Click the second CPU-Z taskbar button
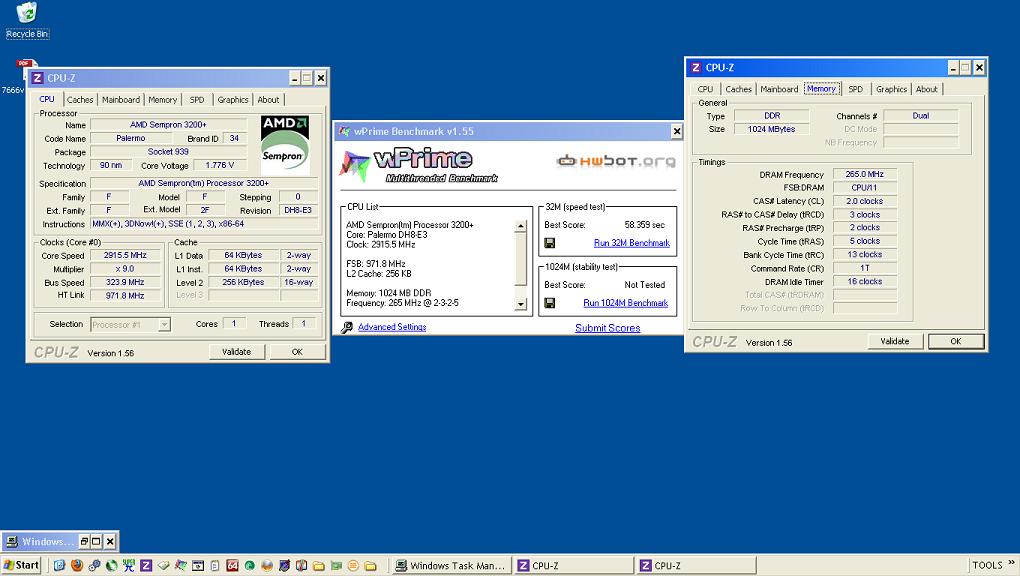This screenshot has width=1020, height=576. click(x=695, y=566)
